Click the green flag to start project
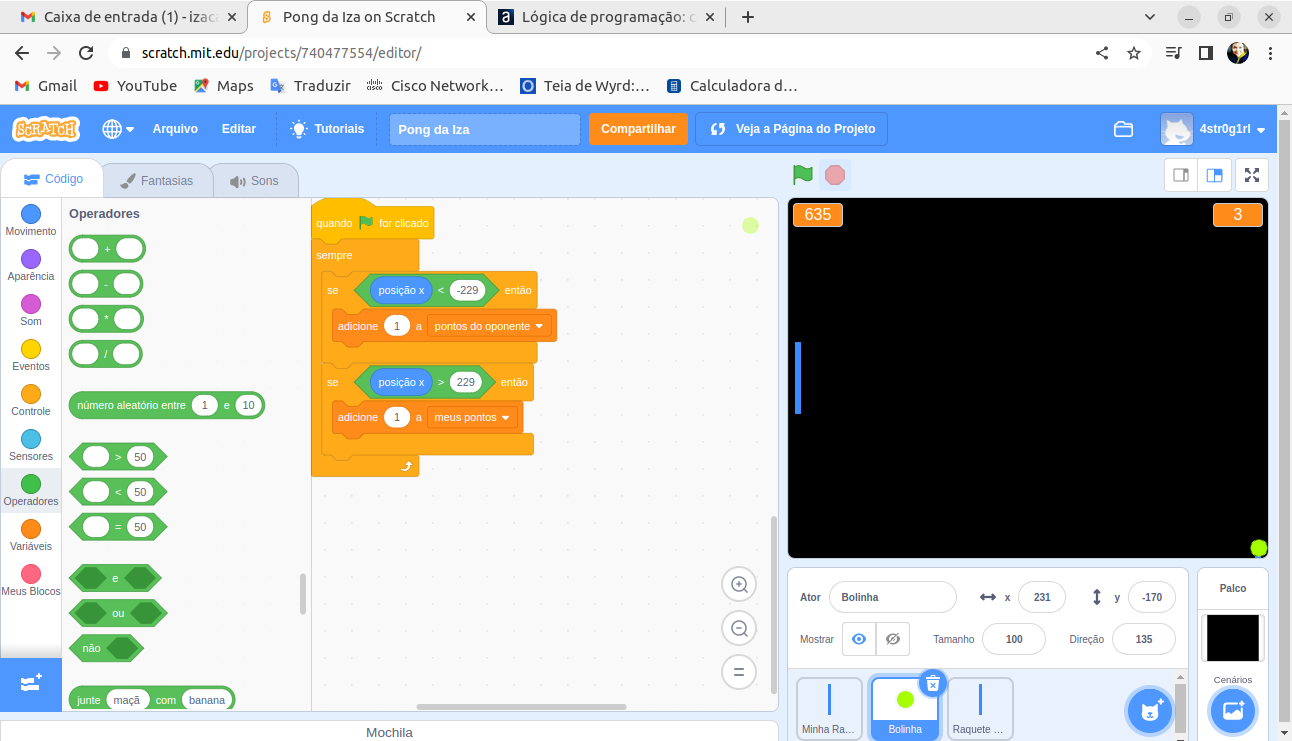Screen dimensions: 1292x741 click(x=802, y=175)
